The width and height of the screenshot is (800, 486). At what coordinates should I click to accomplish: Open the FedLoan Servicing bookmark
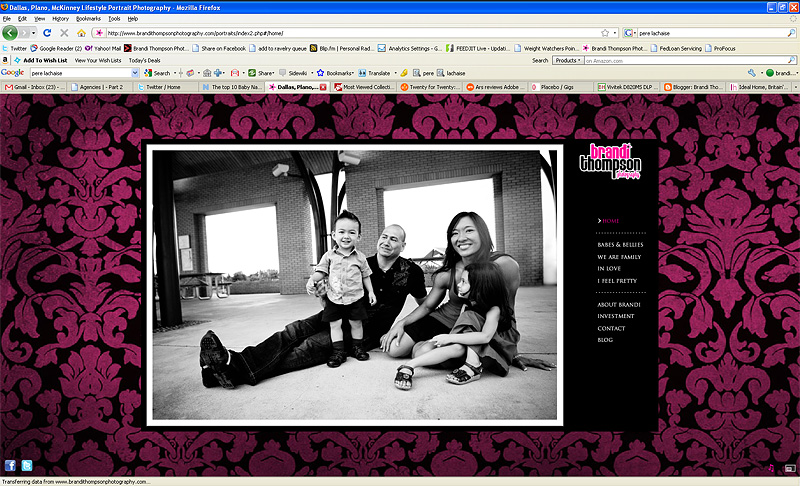tap(676, 48)
